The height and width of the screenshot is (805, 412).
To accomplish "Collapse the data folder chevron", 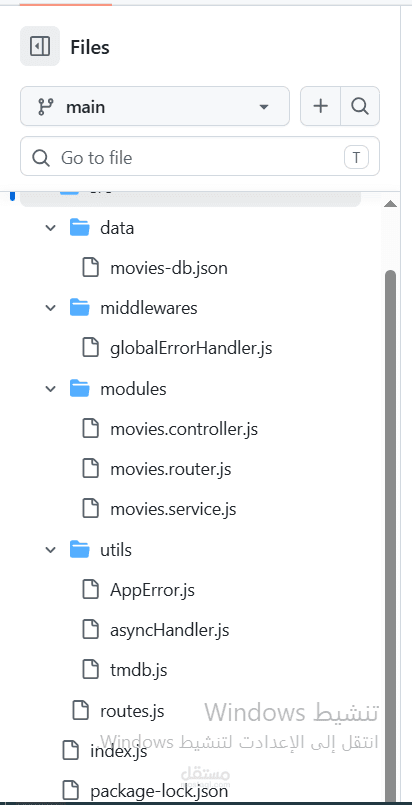I will (50, 227).
